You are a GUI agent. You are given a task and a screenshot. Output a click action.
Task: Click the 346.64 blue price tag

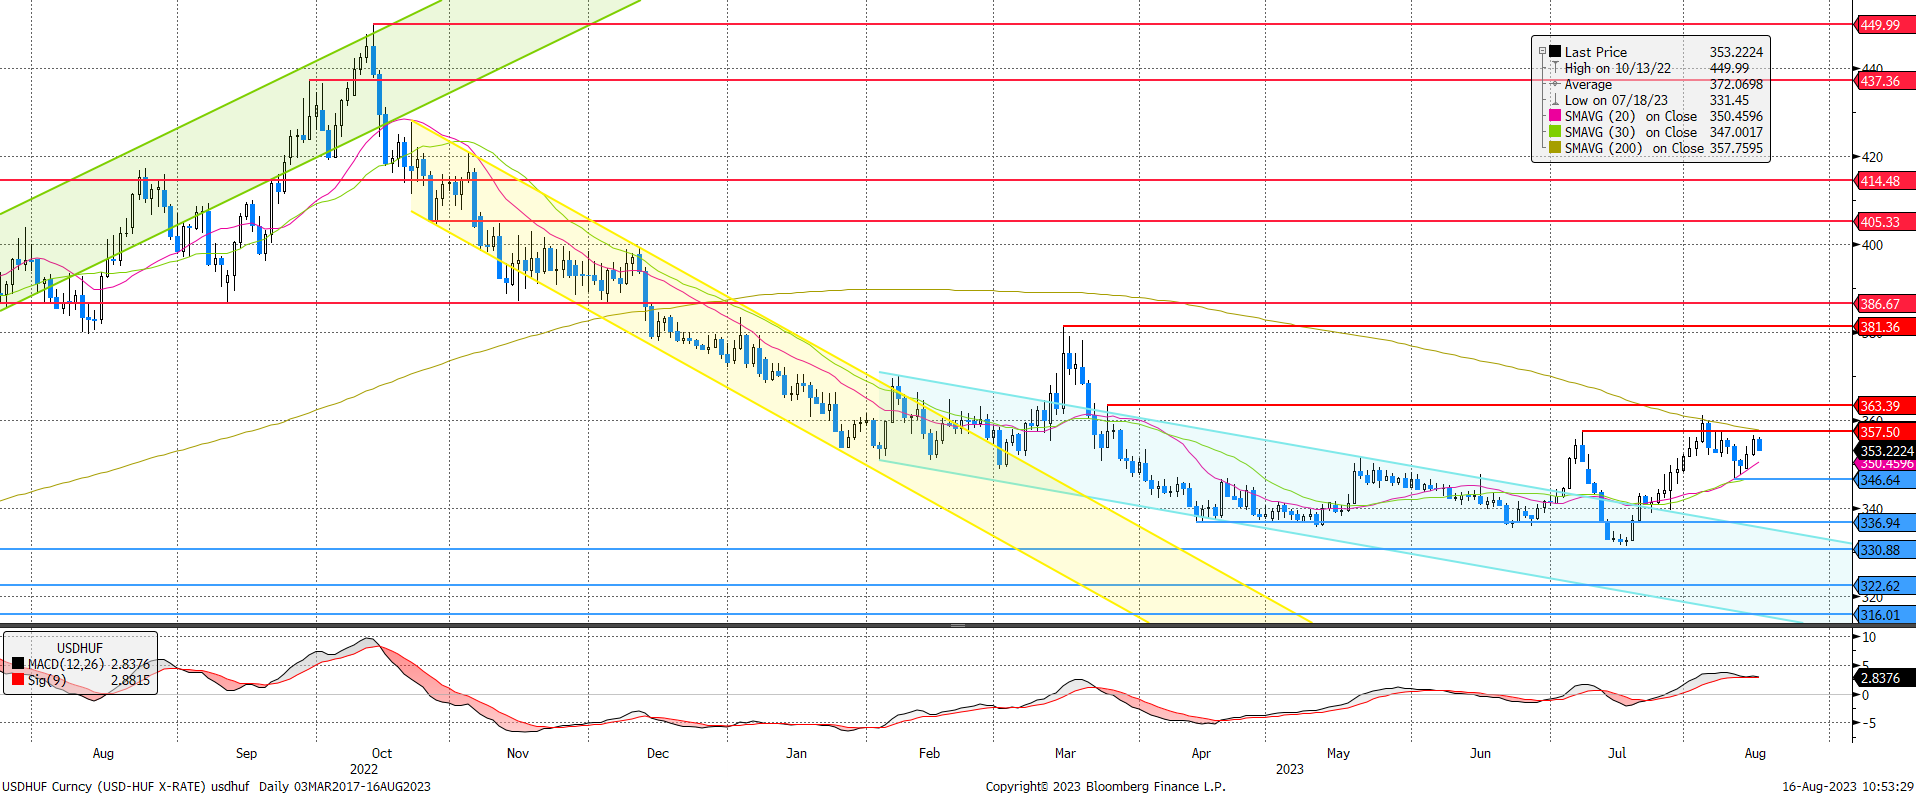(x=1884, y=481)
